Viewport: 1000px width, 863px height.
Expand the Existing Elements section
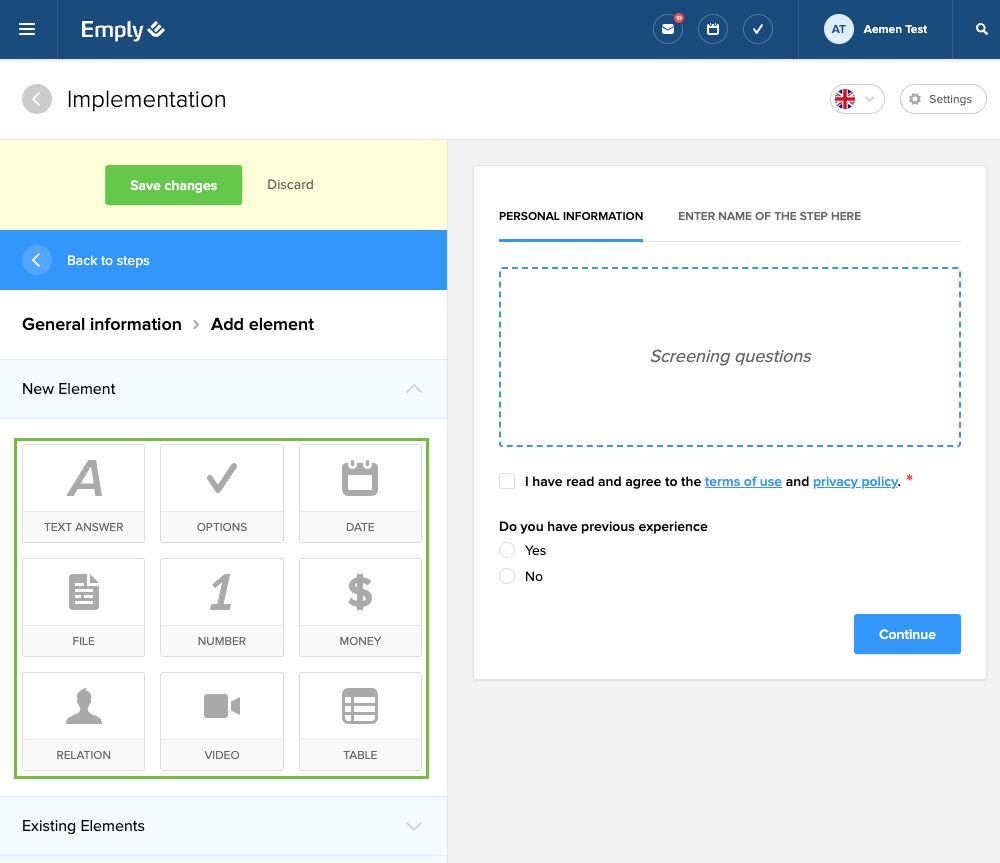(413, 826)
